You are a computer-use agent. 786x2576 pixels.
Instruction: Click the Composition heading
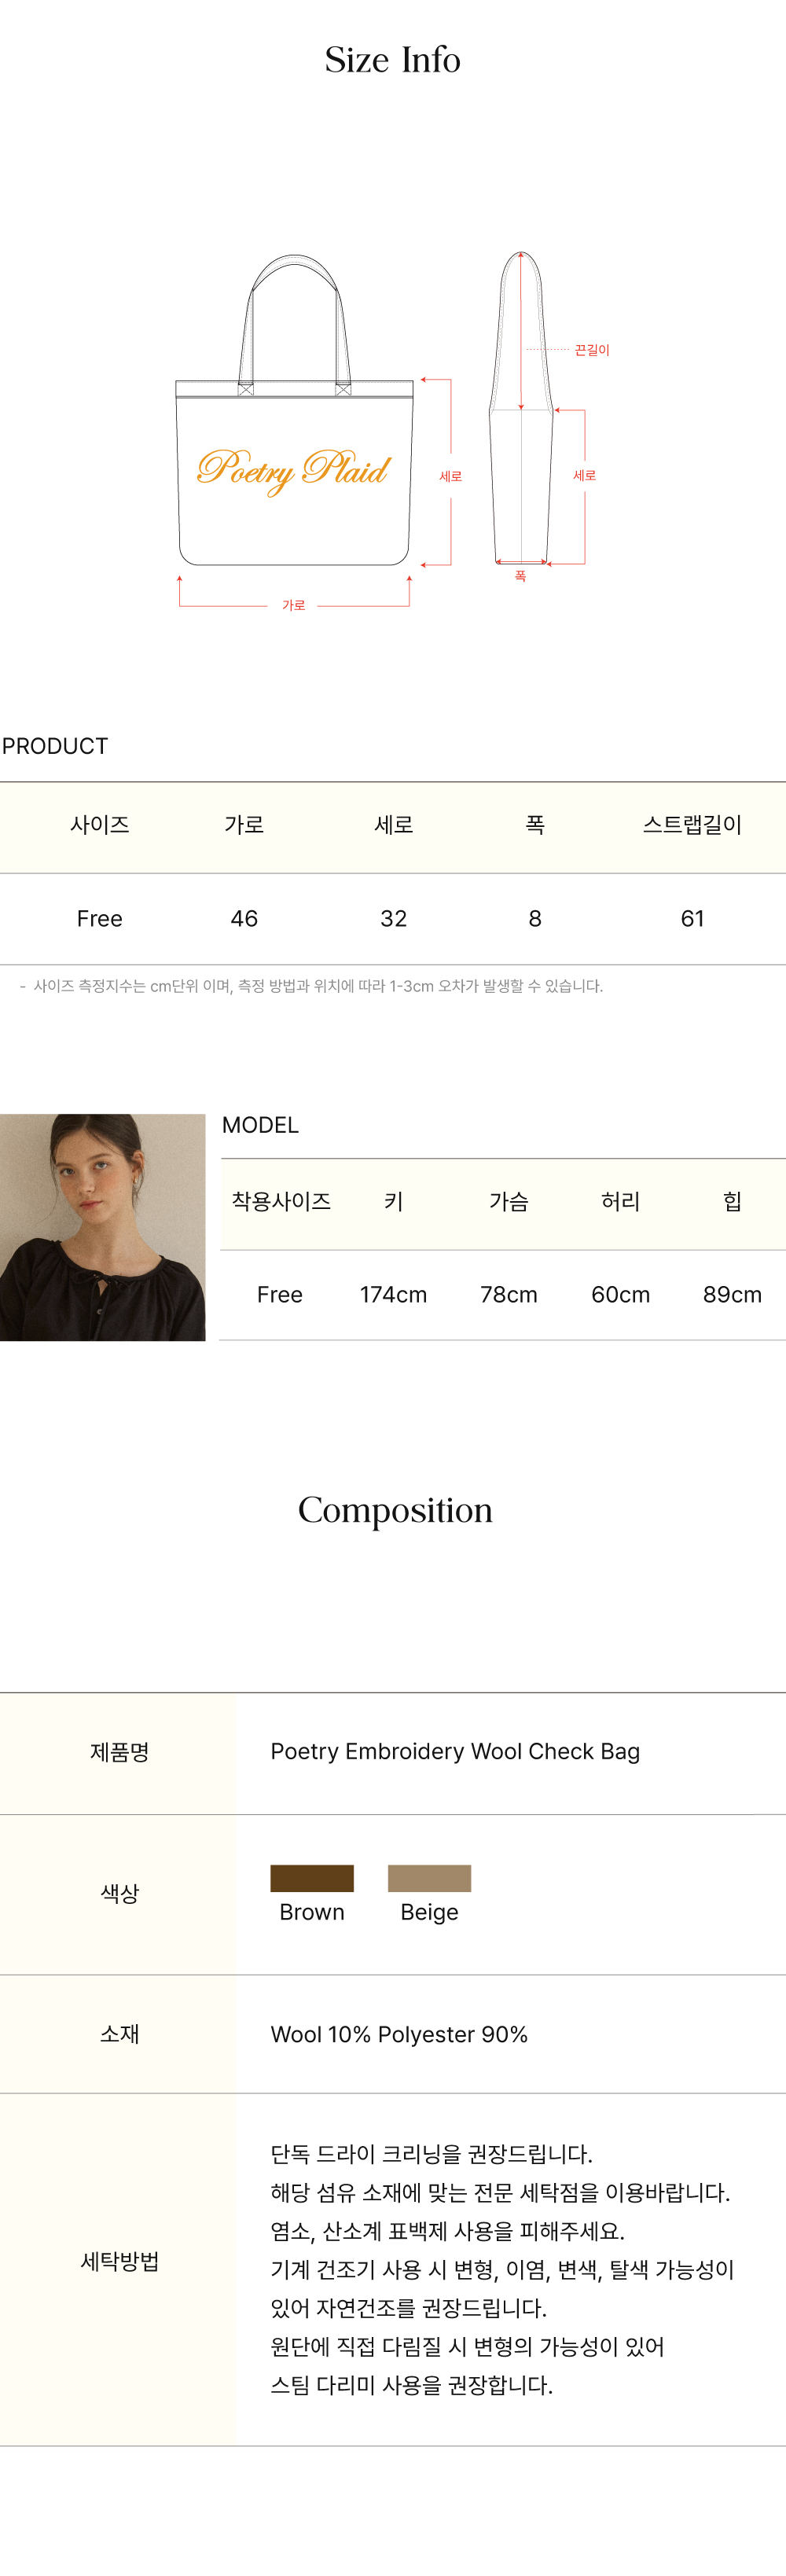pos(395,1510)
